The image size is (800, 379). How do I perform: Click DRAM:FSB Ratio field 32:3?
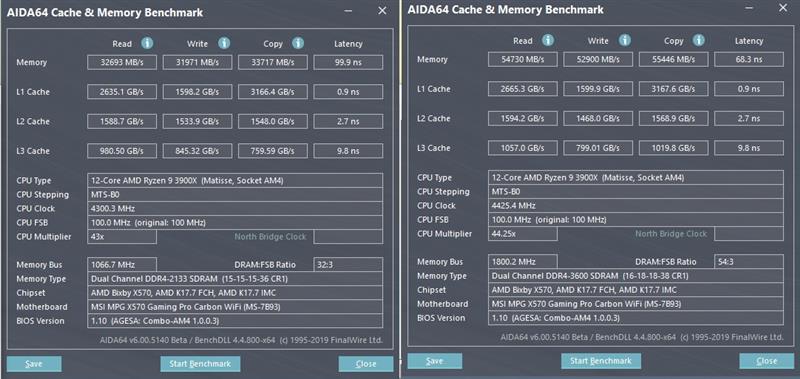click(348, 265)
